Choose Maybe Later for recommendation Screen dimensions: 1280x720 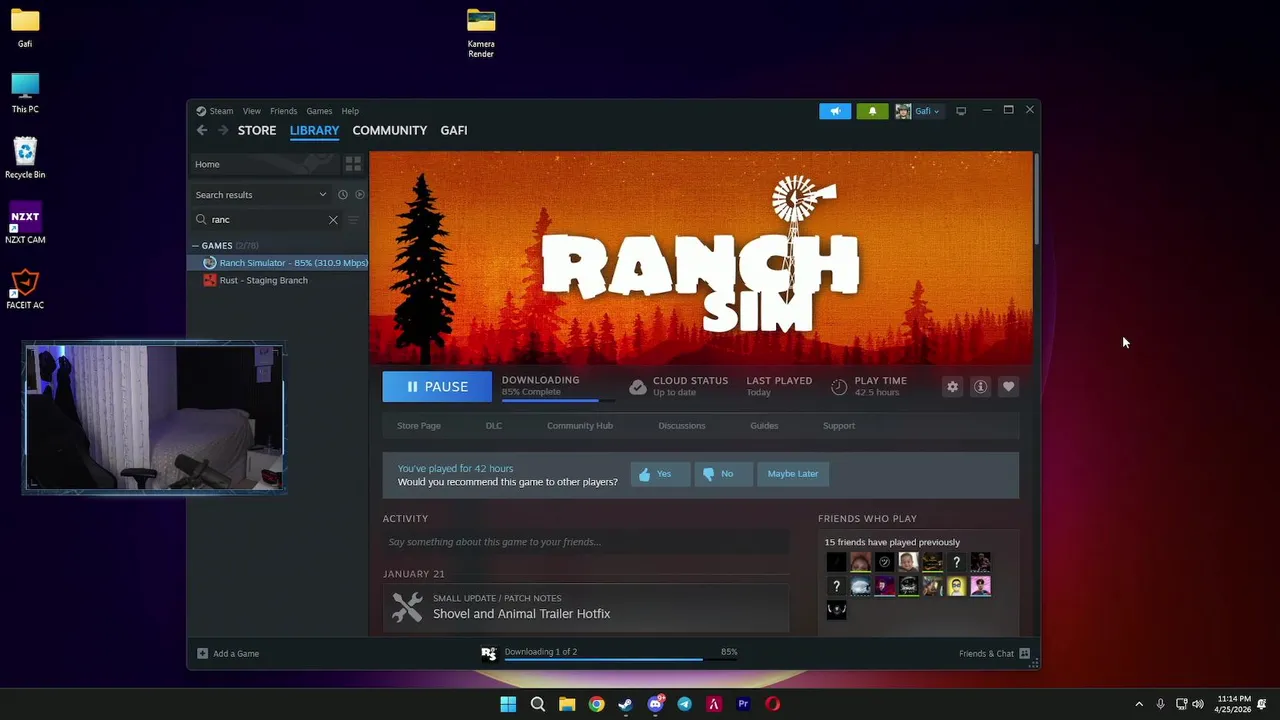(x=793, y=474)
